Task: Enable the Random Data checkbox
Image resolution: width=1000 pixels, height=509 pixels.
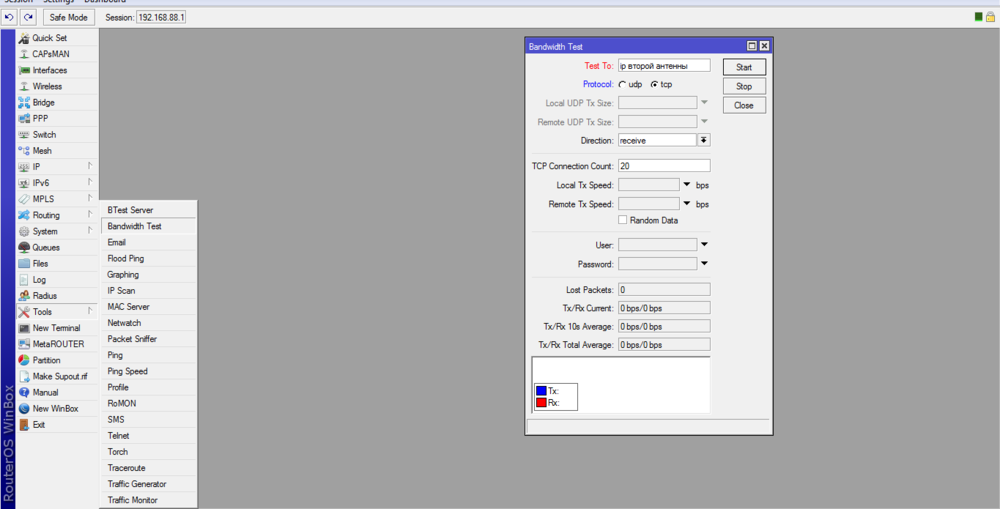Action: 623,220
